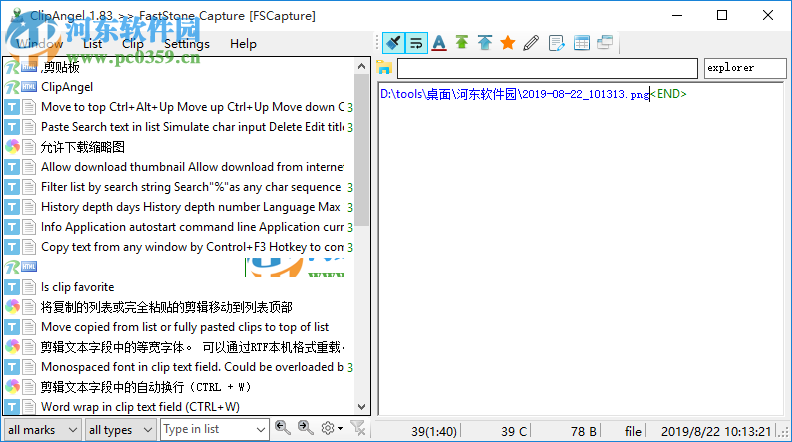
Task: Click the colorful app icon beside 允许下载缩略图
Action: (12, 147)
